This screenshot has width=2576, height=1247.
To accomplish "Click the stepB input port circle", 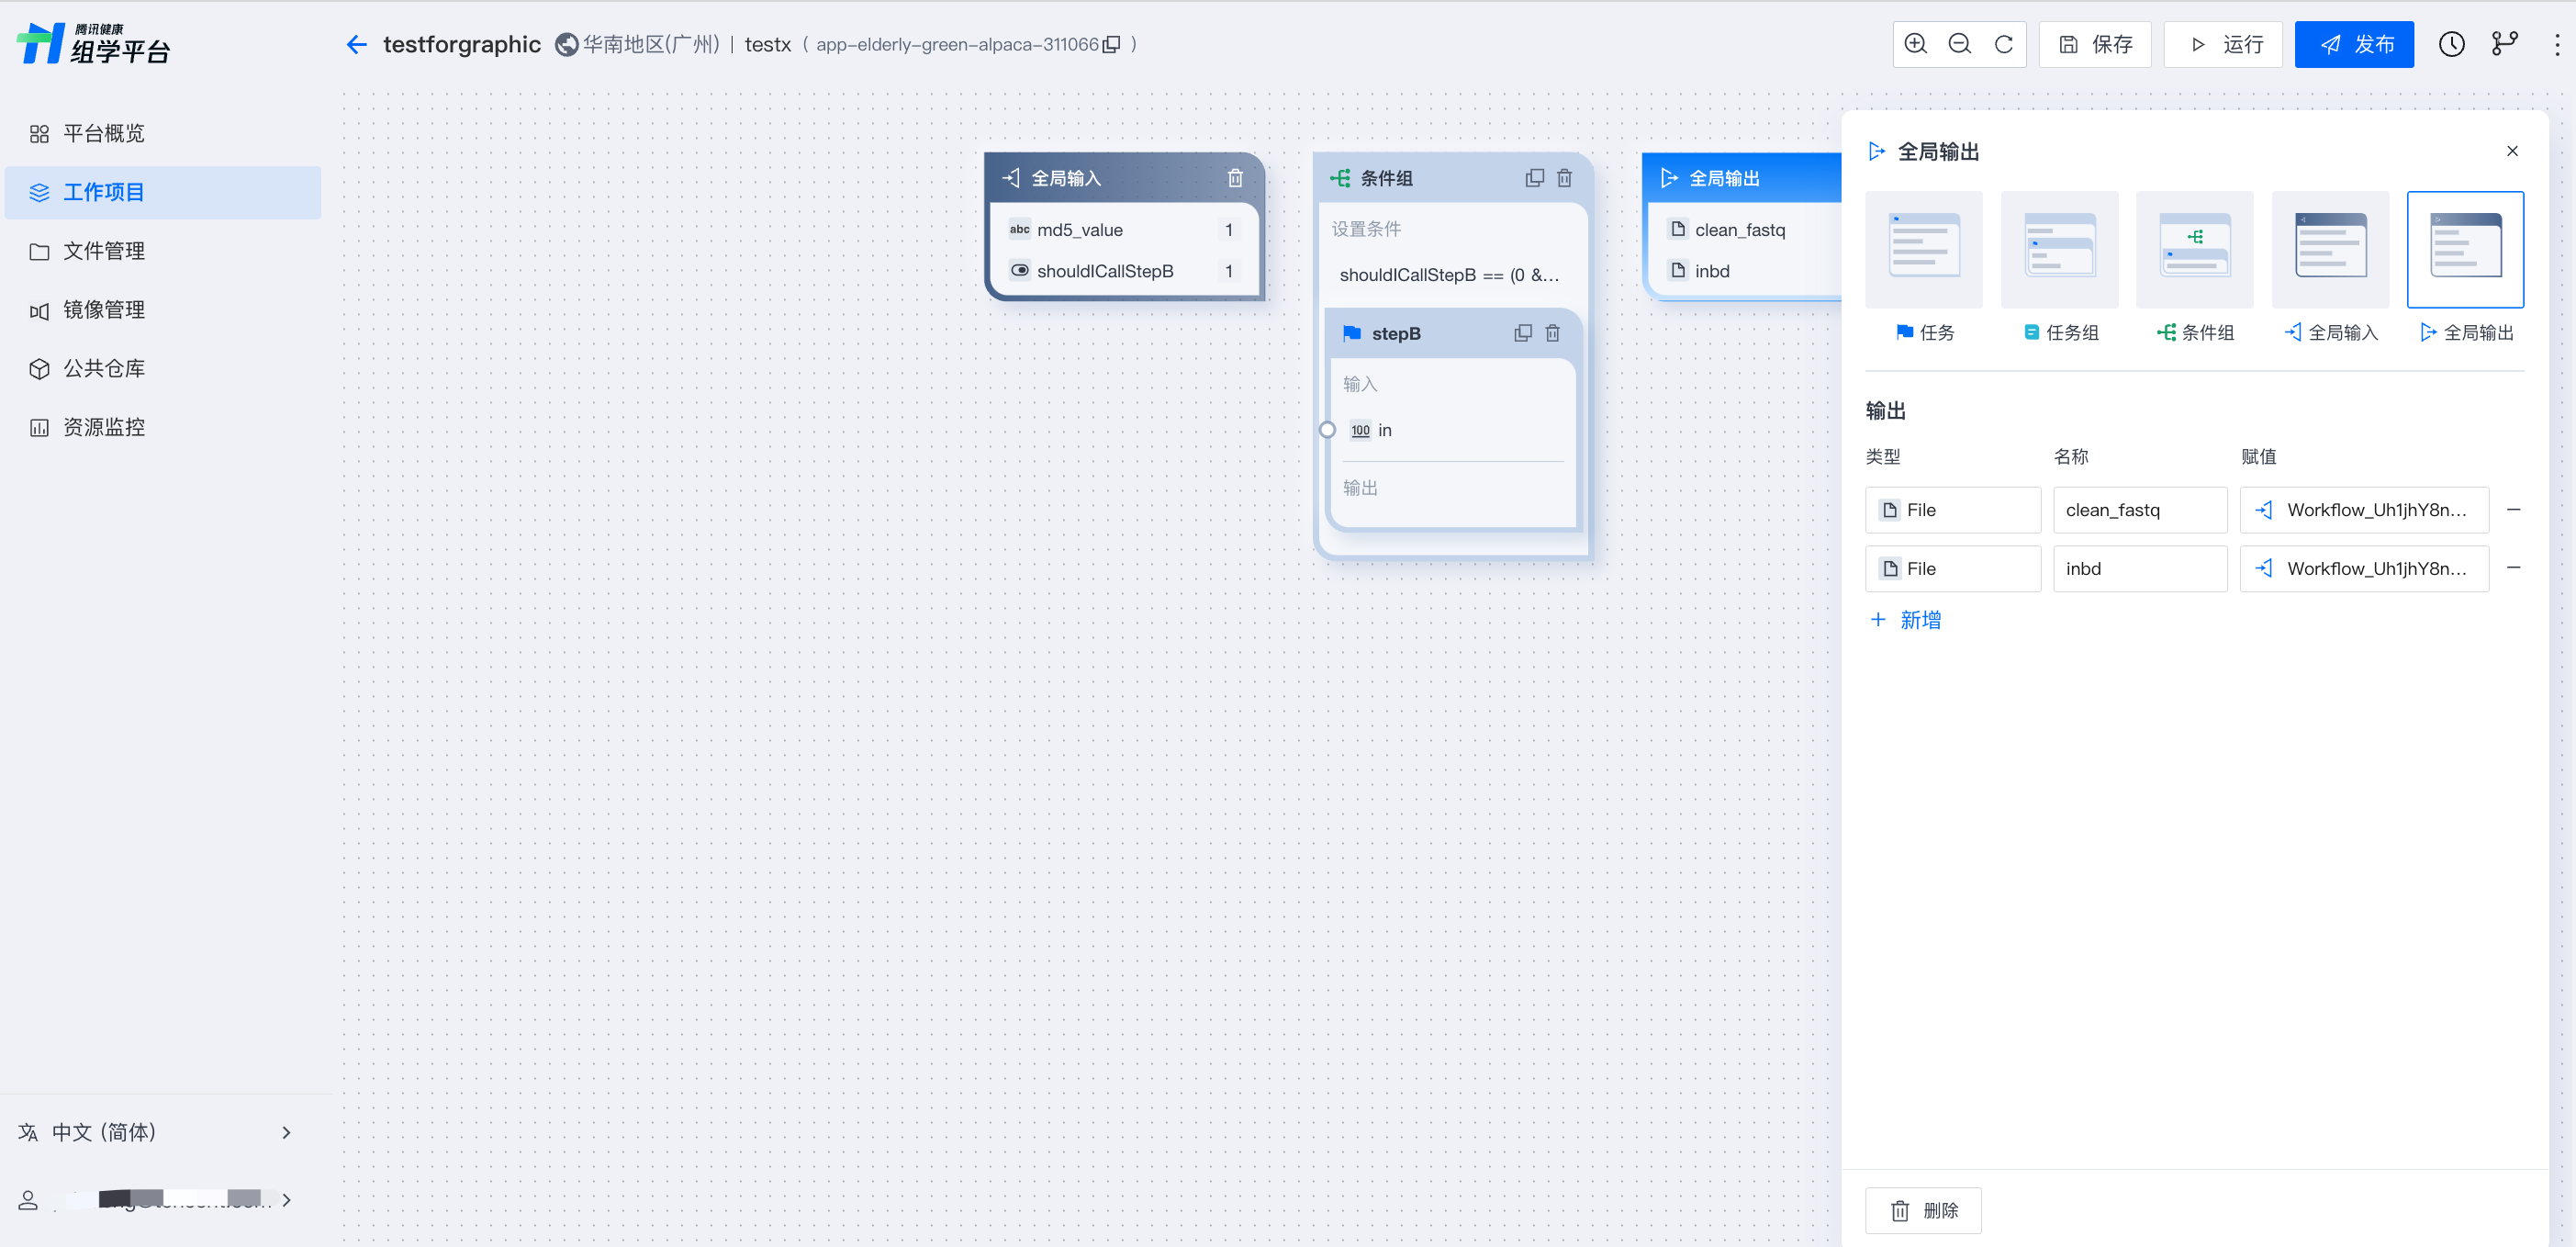I will [x=1327, y=430].
